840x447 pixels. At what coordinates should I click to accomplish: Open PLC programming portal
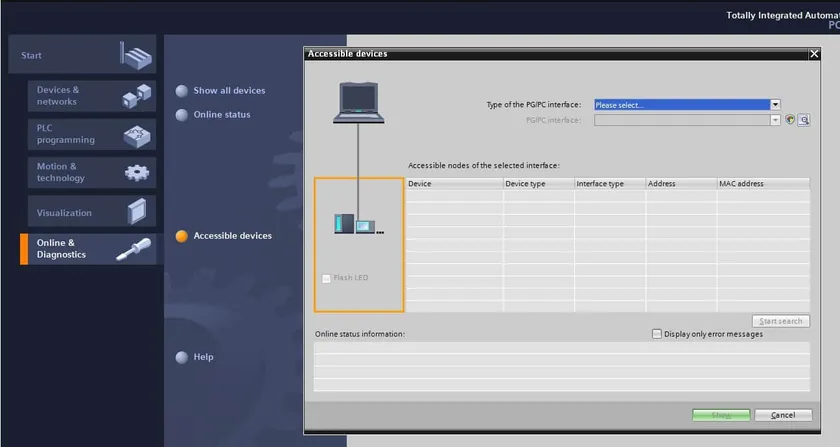[x=92, y=134]
